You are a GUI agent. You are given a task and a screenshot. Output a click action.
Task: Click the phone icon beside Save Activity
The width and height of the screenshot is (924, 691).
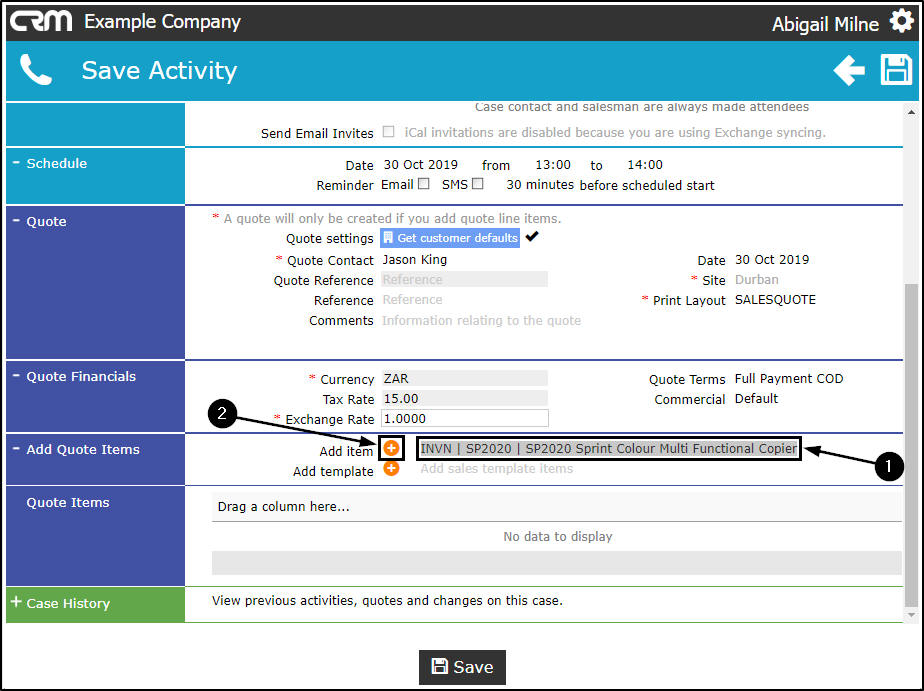point(35,70)
